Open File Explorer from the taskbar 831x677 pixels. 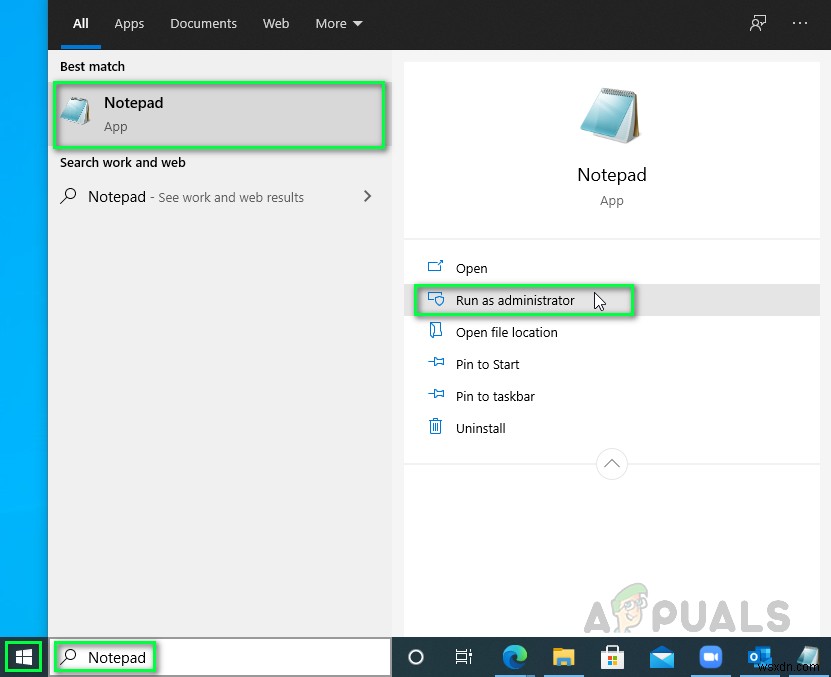point(563,657)
